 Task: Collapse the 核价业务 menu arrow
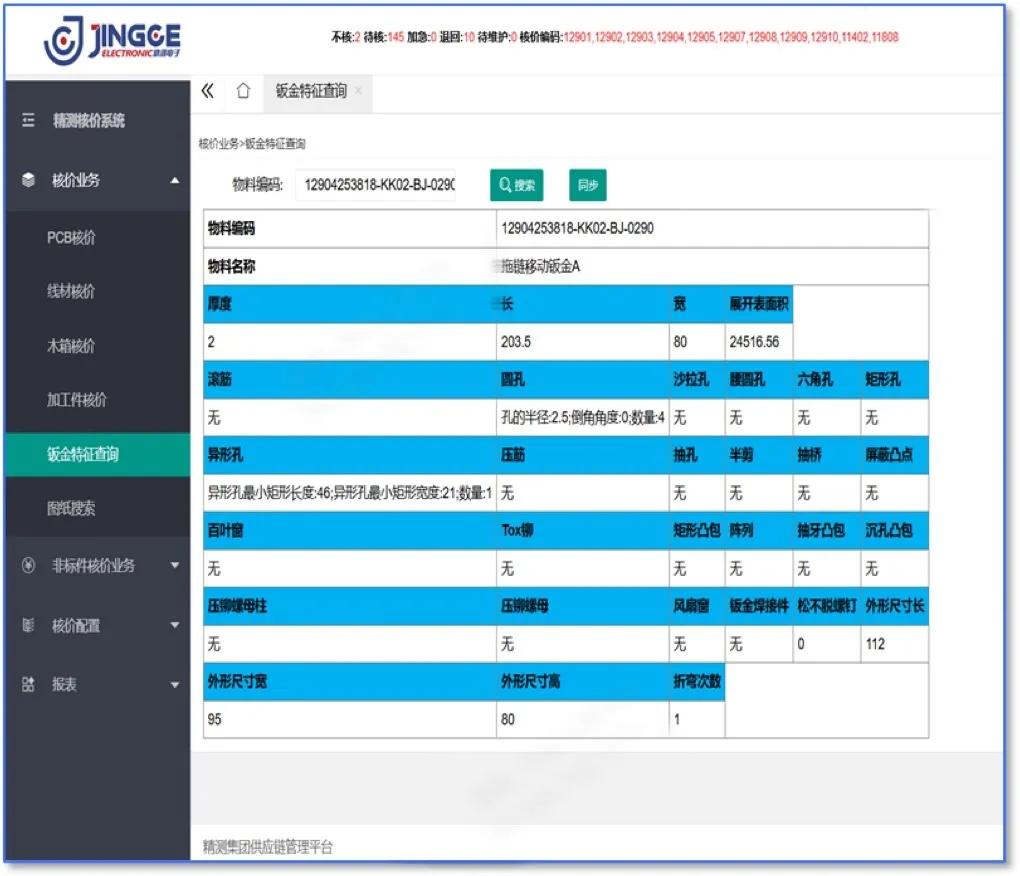pyautogui.click(x=174, y=181)
